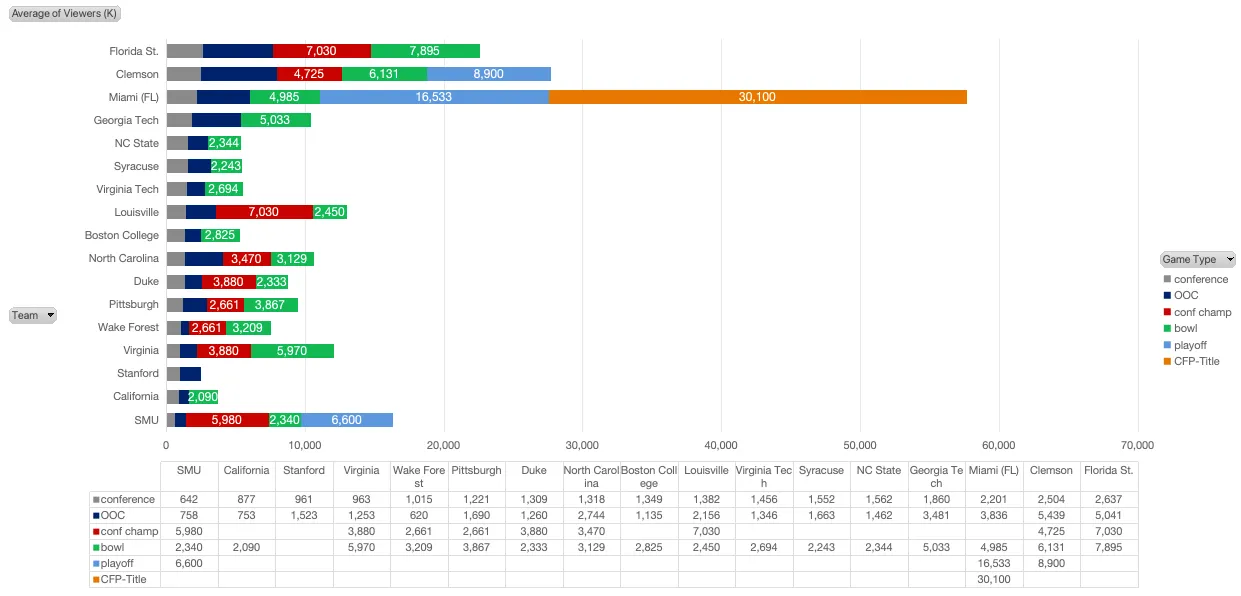
Task: Click Miami's orange 30,100 CFP-Title bar
Action: [758, 97]
